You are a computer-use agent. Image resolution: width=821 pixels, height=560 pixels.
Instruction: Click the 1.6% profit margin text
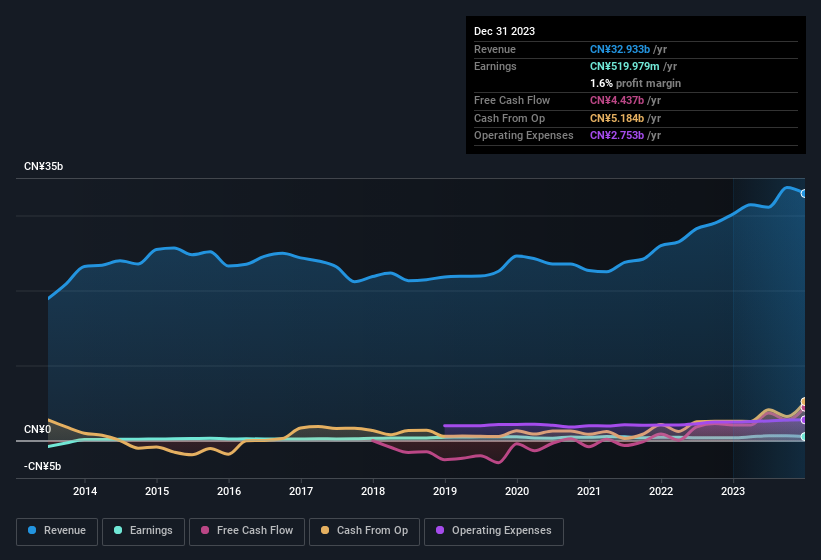635,83
